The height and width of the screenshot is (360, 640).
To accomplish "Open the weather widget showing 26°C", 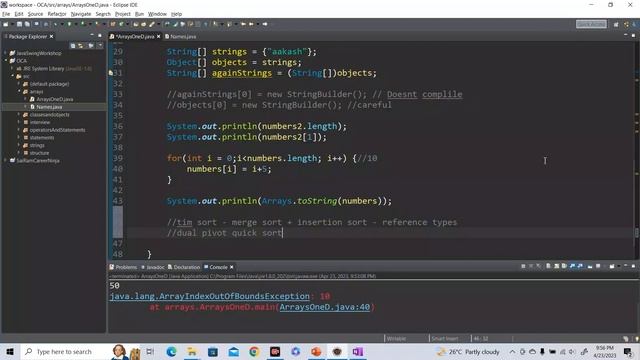I will tap(468, 351).
